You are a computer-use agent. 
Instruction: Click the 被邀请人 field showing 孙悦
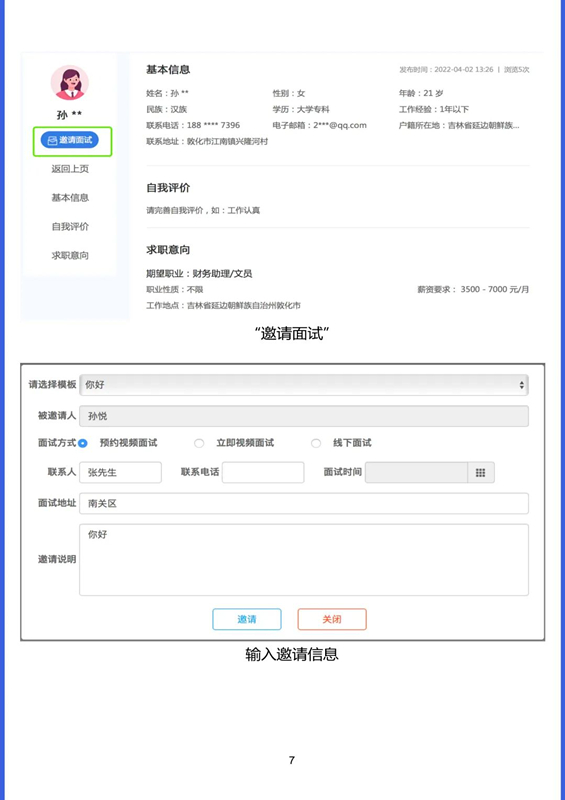point(304,416)
